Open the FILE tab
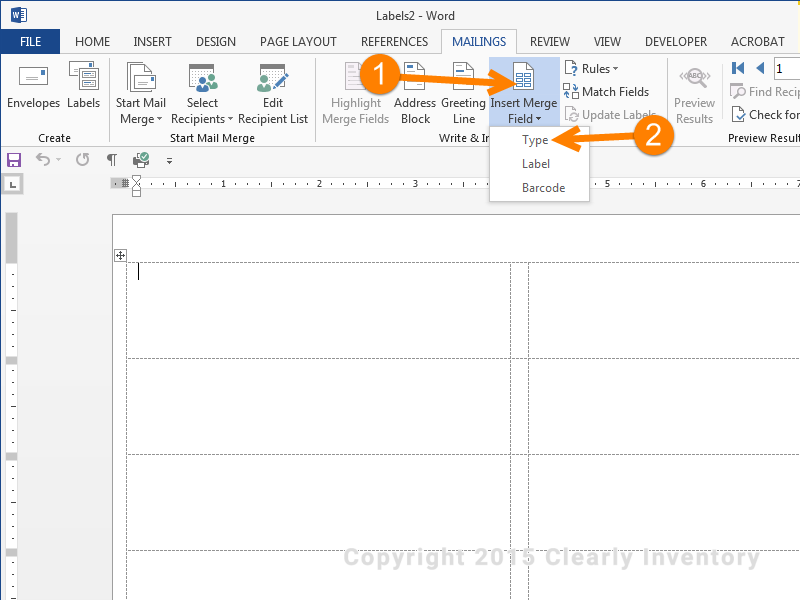Image resolution: width=800 pixels, height=600 pixels. pyautogui.click(x=30, y=41)
